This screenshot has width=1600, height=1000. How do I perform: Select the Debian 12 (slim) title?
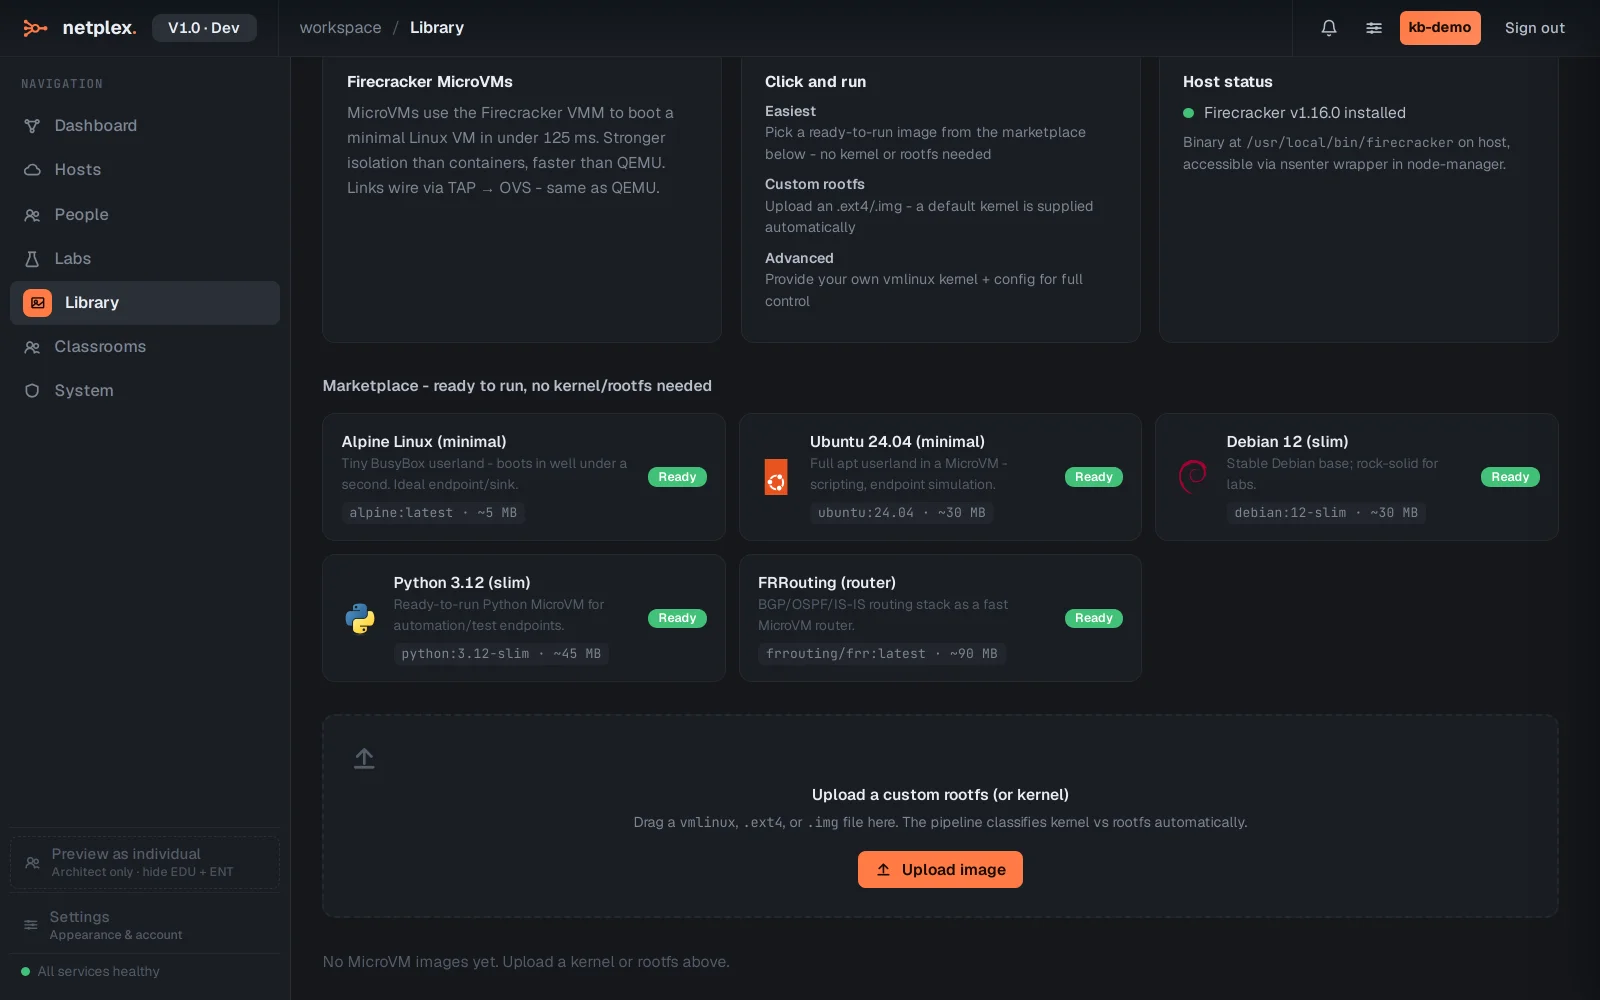coord(1287,442)
